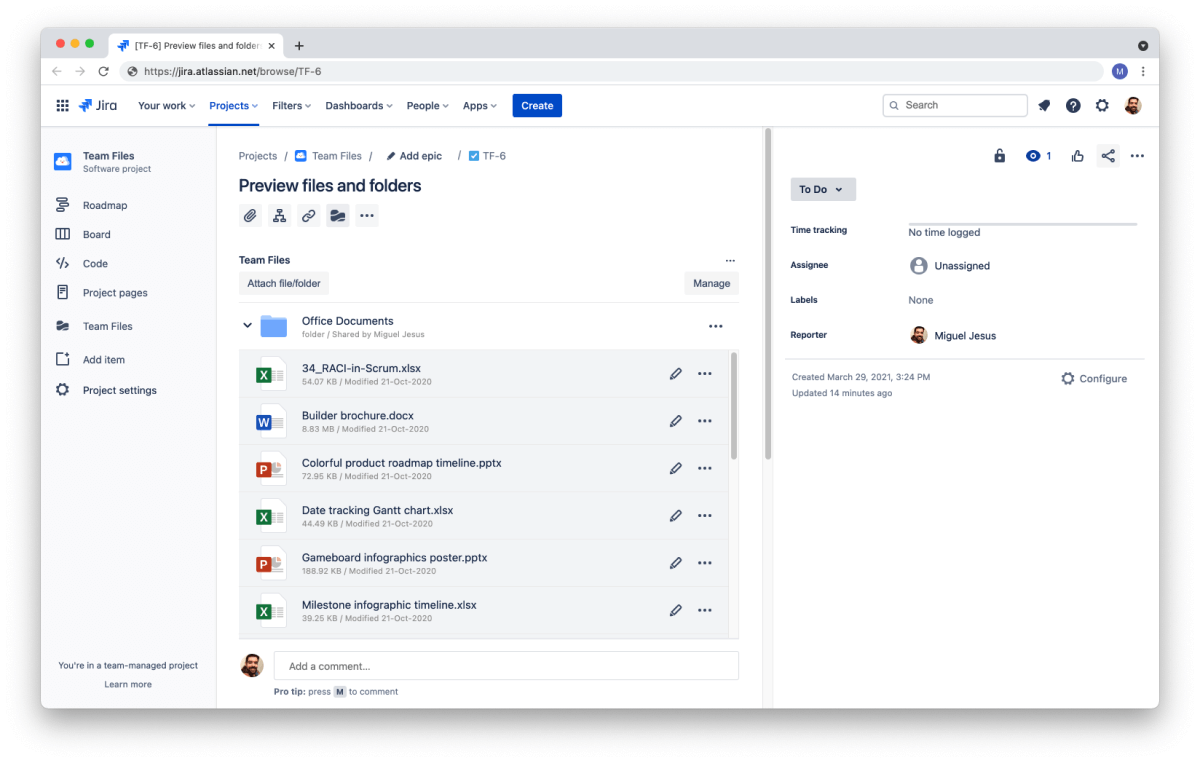
Task: Open more options for 34_RACI-in-Scrum.xlsx
Action: point(705,374)
